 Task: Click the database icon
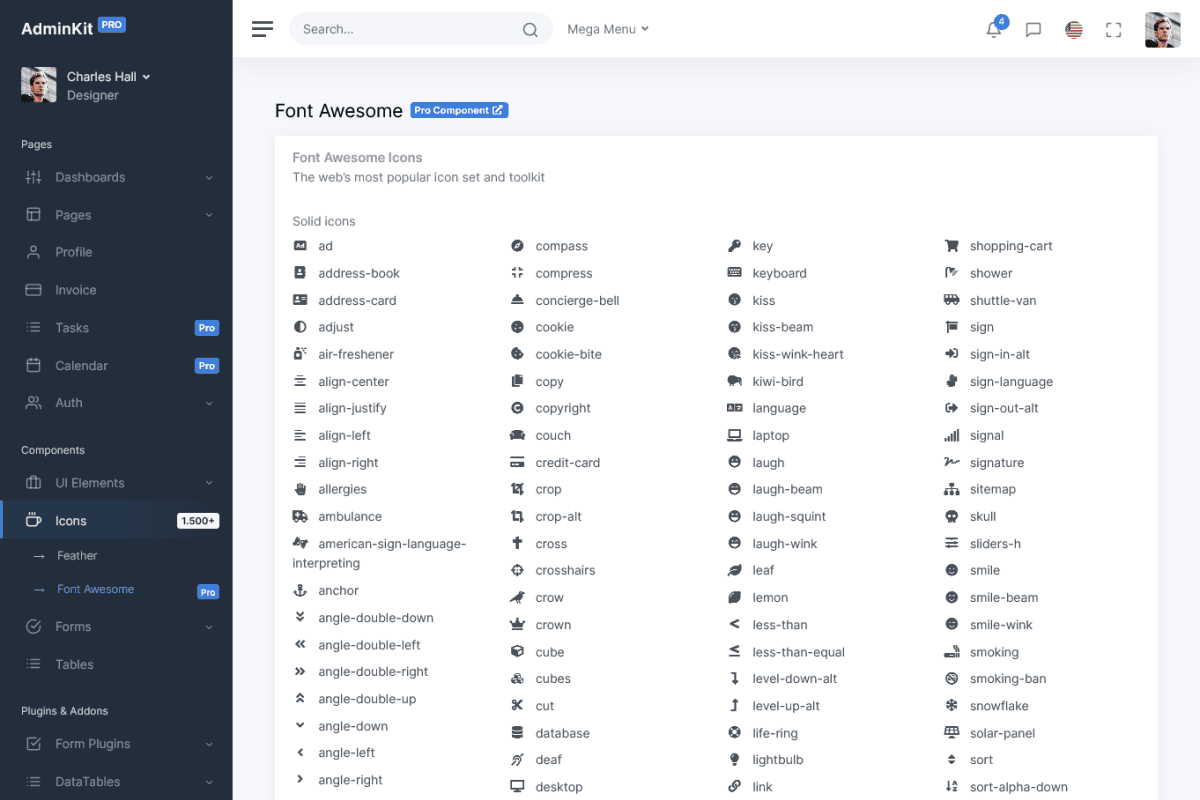pyautogui.click(x=517, y=733)
